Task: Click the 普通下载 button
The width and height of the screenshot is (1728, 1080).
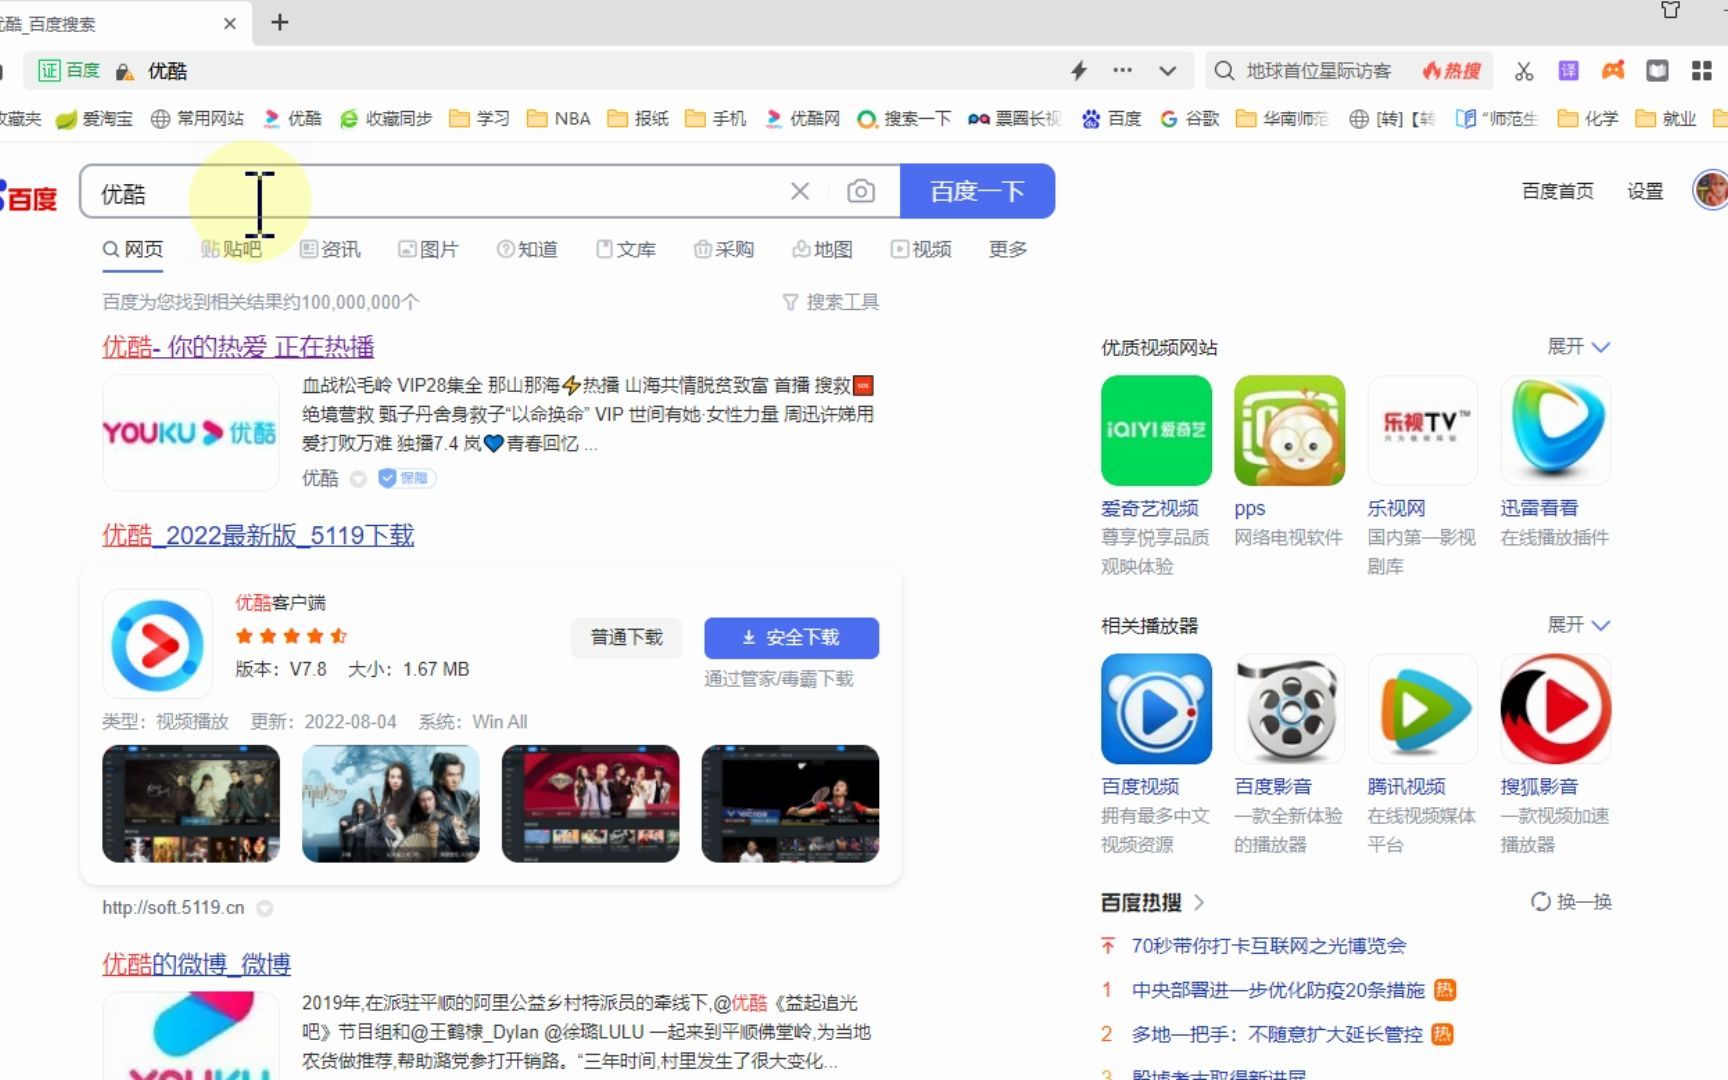Action: click(x=626, y=638)
